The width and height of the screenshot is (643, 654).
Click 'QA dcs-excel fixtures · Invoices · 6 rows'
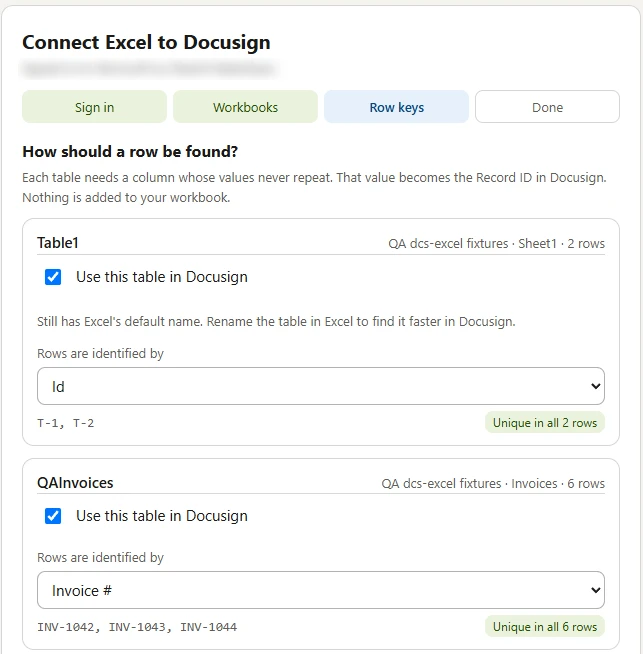[x=493, y=483]
